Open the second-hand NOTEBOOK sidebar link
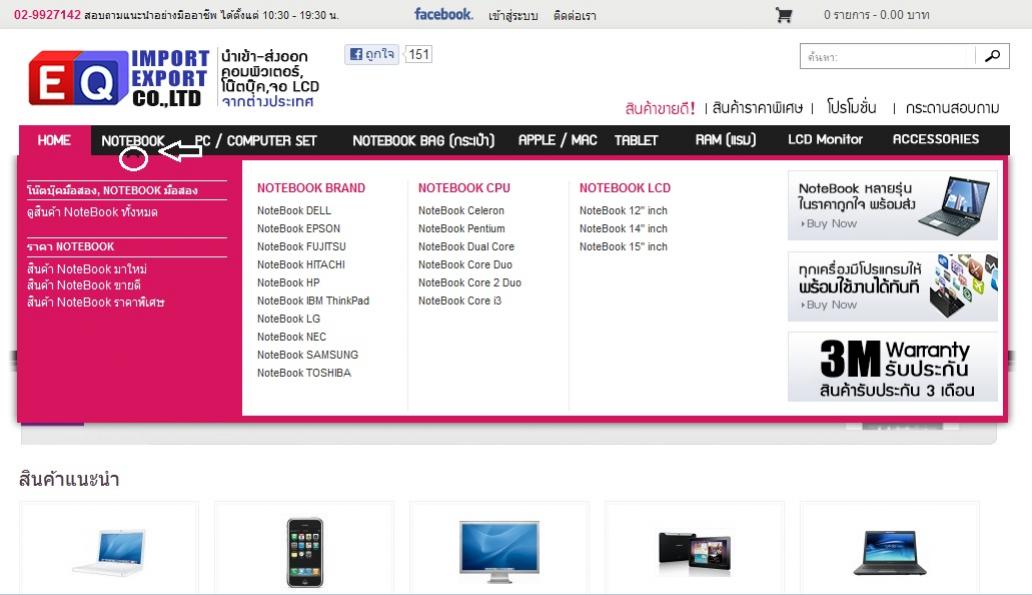The width and height of the screenshot is (1032, 595). pos(112,190)
